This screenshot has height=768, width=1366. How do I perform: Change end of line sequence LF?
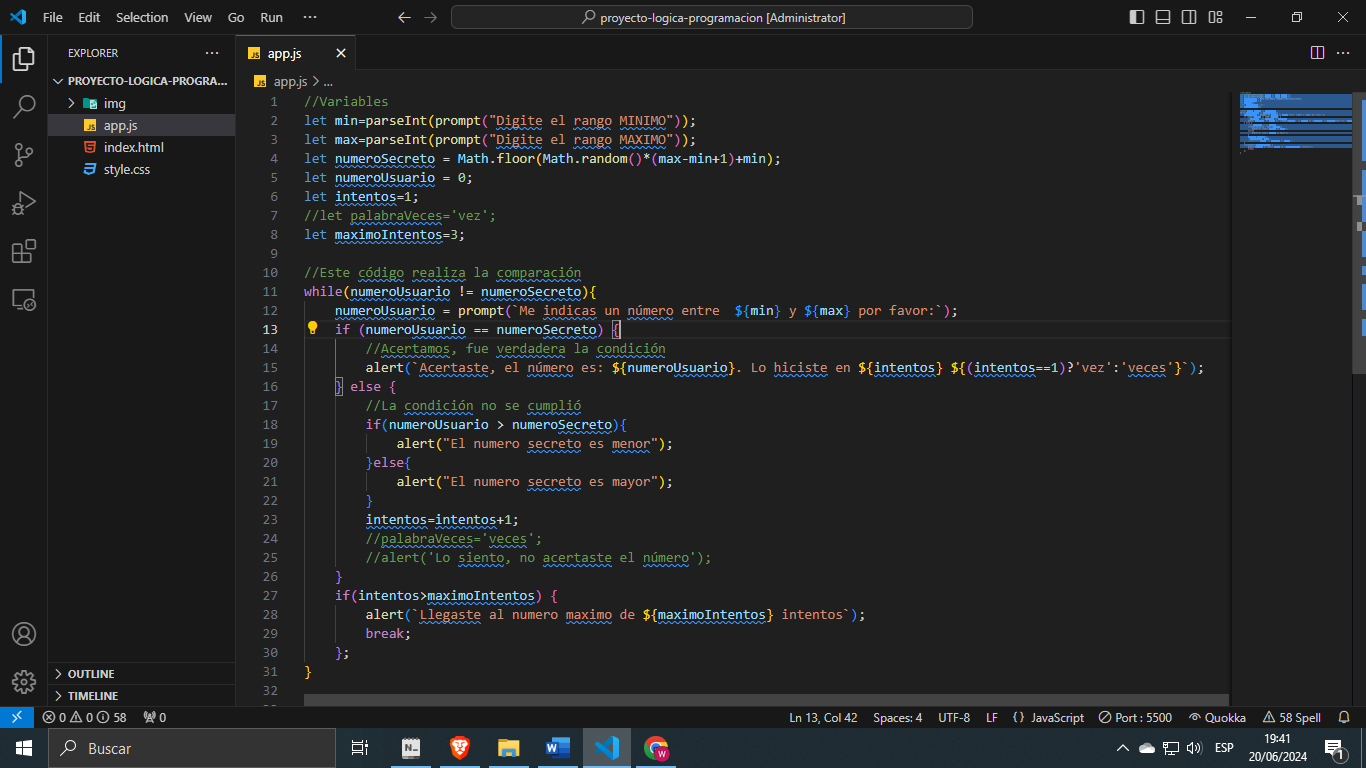click(x=992, y=717)
